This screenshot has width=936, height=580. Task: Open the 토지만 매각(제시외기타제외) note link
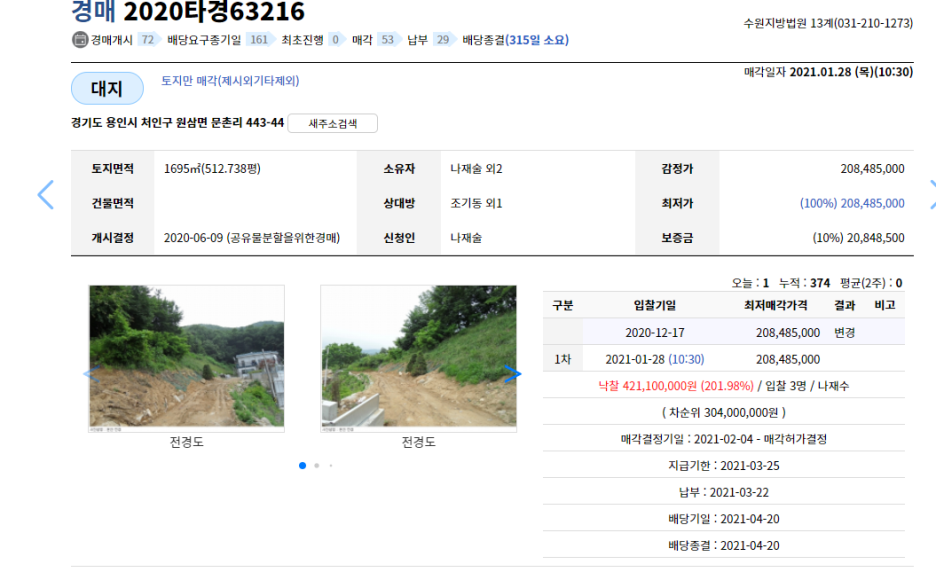point(230,81)
